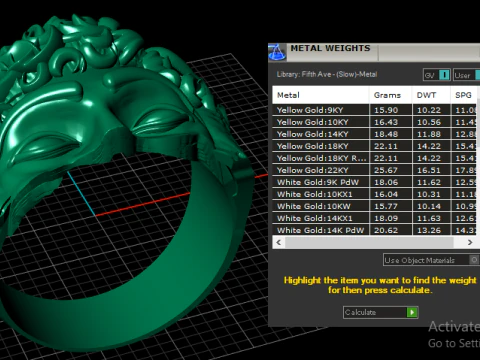The width and height of the screenshot is (480, 360).
Task: Click the 11.62 DWT cell
Action: coord(432,182)
